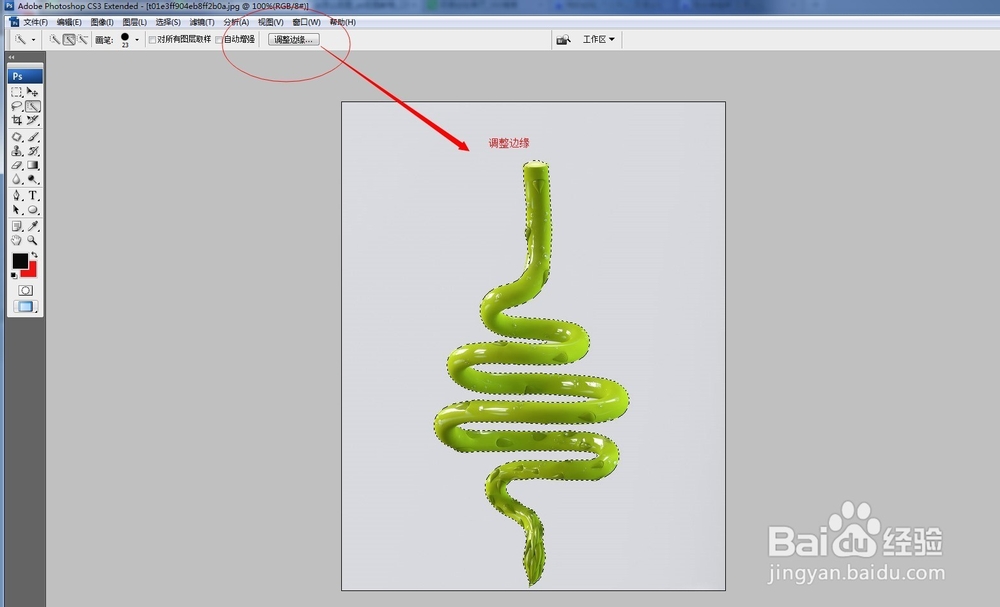Viewport: 1000px width, 607px height.
Task: Choose New Selection mode in options bar
Action: (x=55, y=40)
